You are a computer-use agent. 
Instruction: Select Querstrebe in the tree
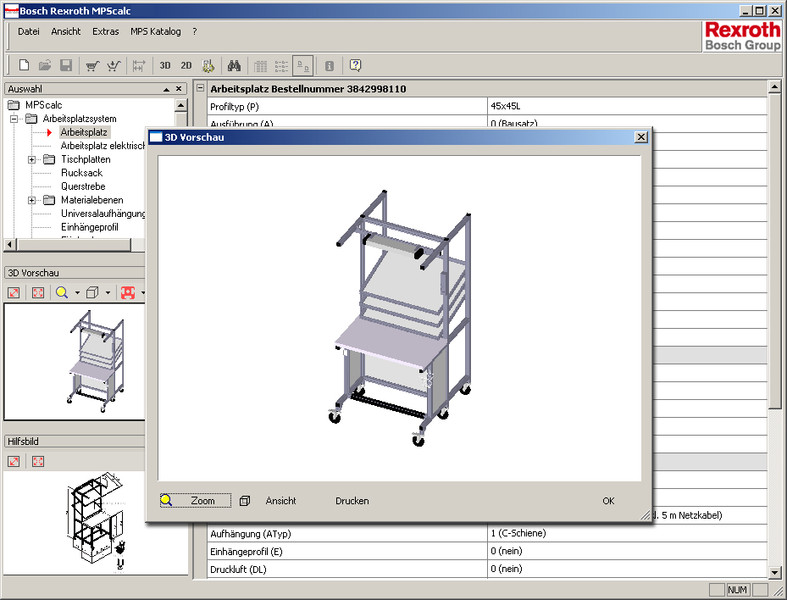coord(82,186)
